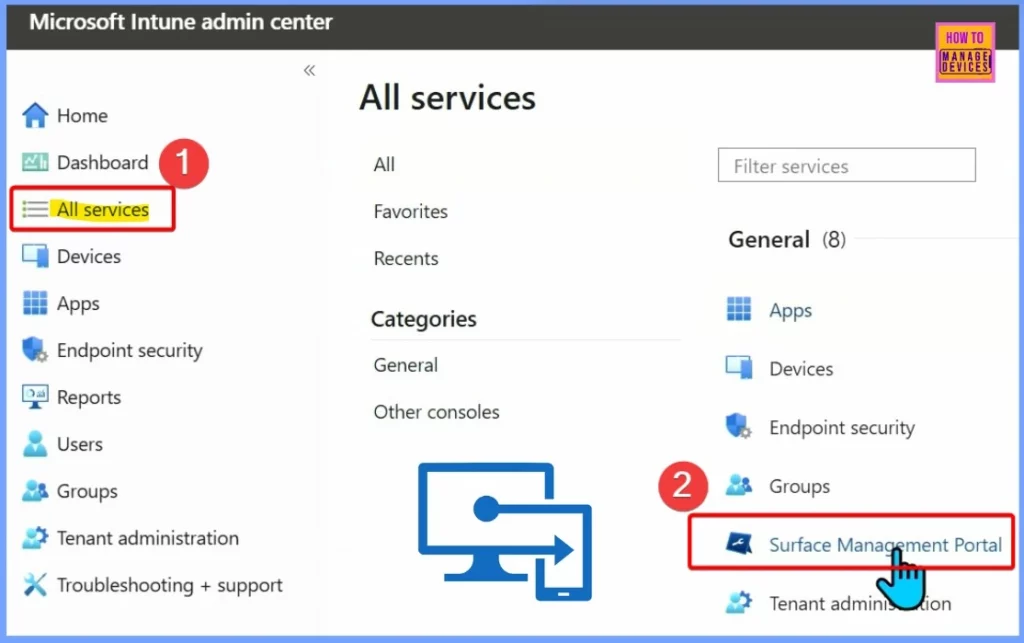Image resolution: width=1024 pixels, height=643 pixels.
Task: Click the All services list icon
Action: (35, 209)
